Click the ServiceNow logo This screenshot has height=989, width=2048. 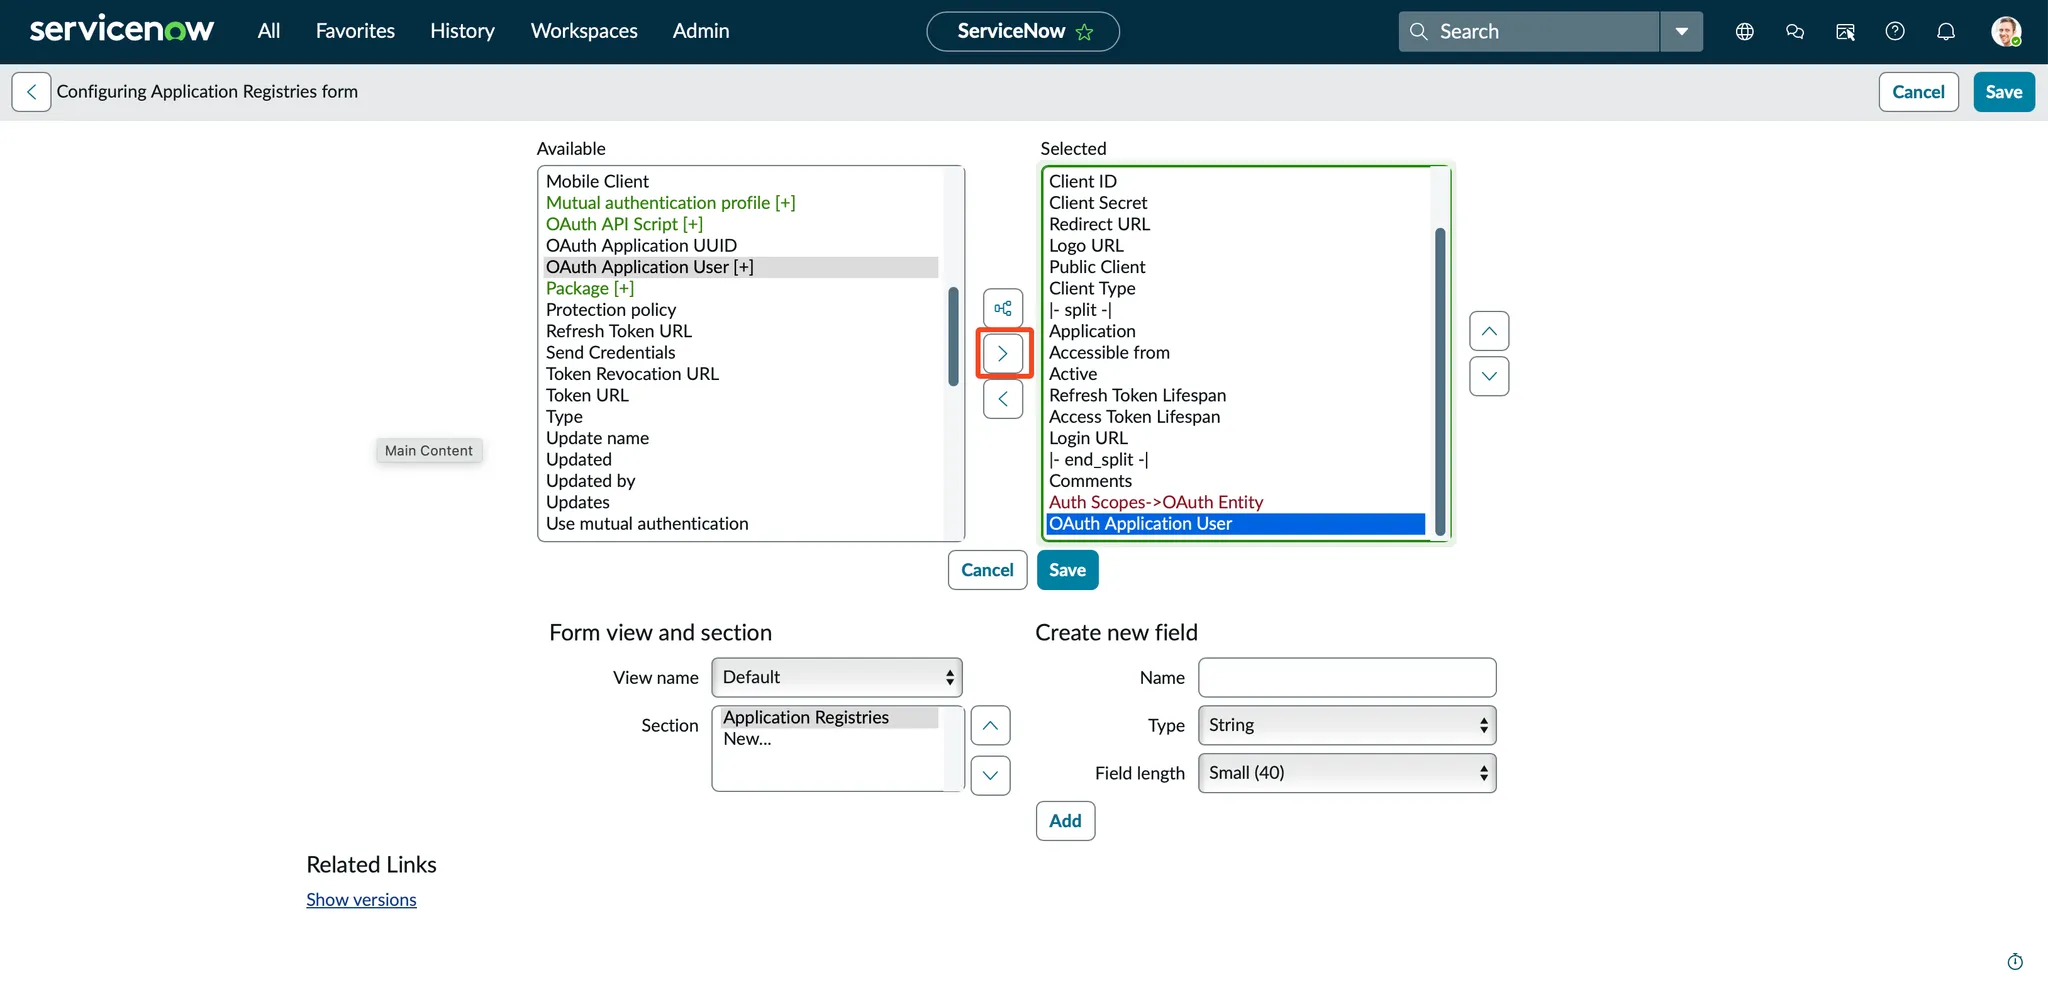121,30
